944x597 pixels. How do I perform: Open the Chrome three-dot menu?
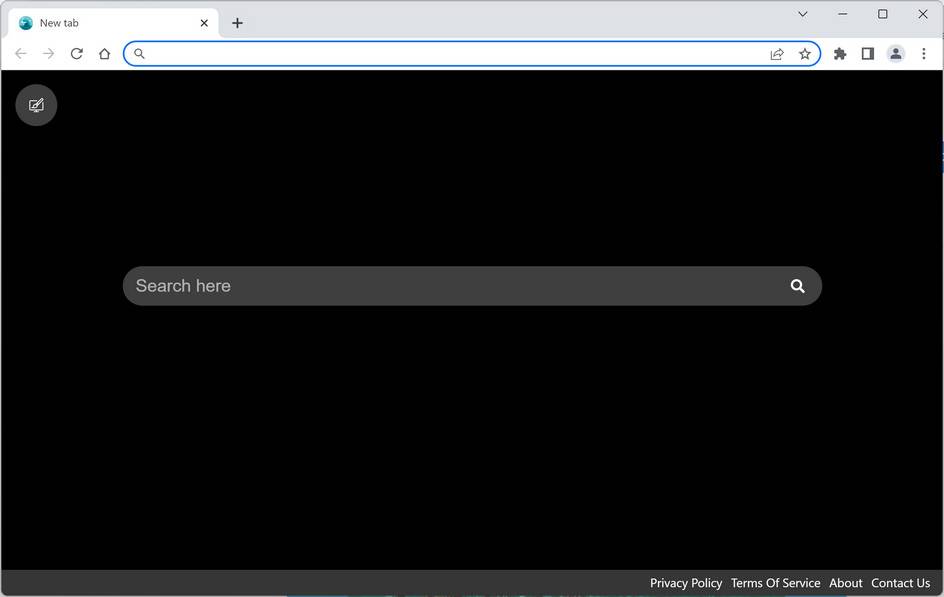click(x=923, y=54)
